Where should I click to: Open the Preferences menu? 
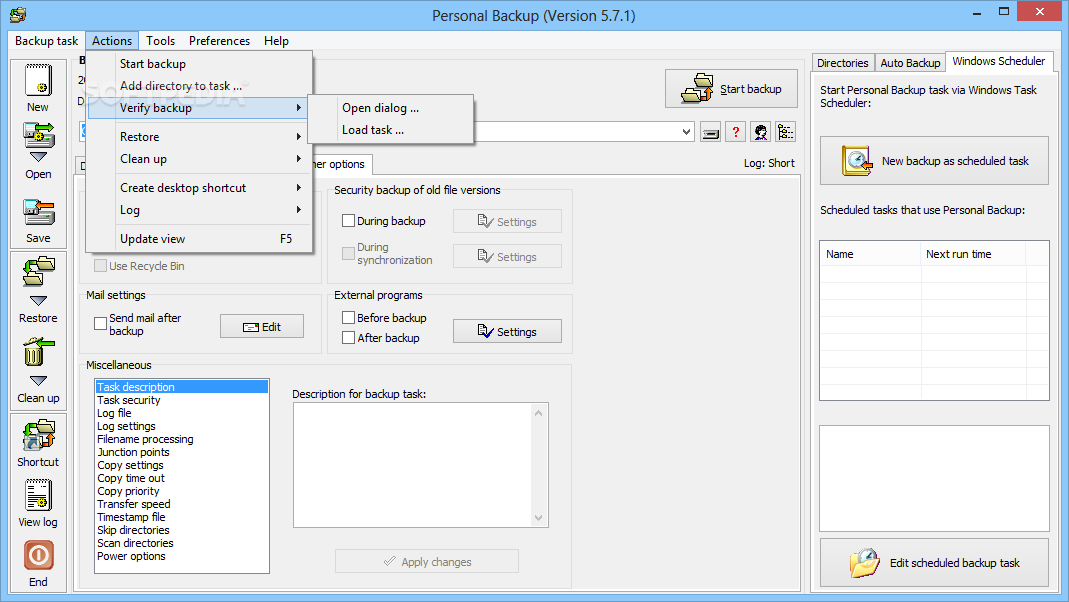coord(219,41)
